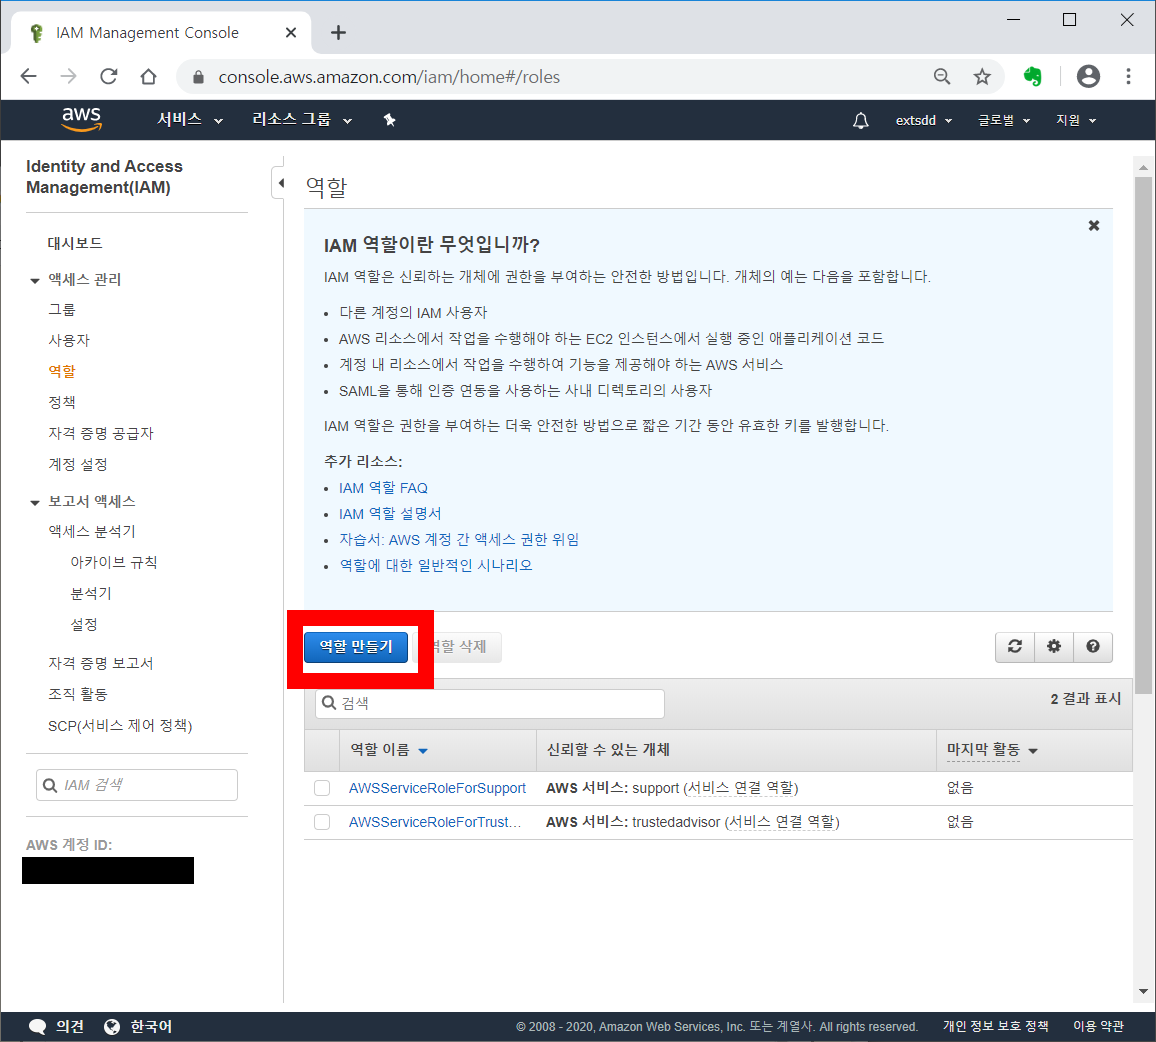Open the AWSServiceRoleForSupport role link
1156x1042 pixels.
point(437,788)
